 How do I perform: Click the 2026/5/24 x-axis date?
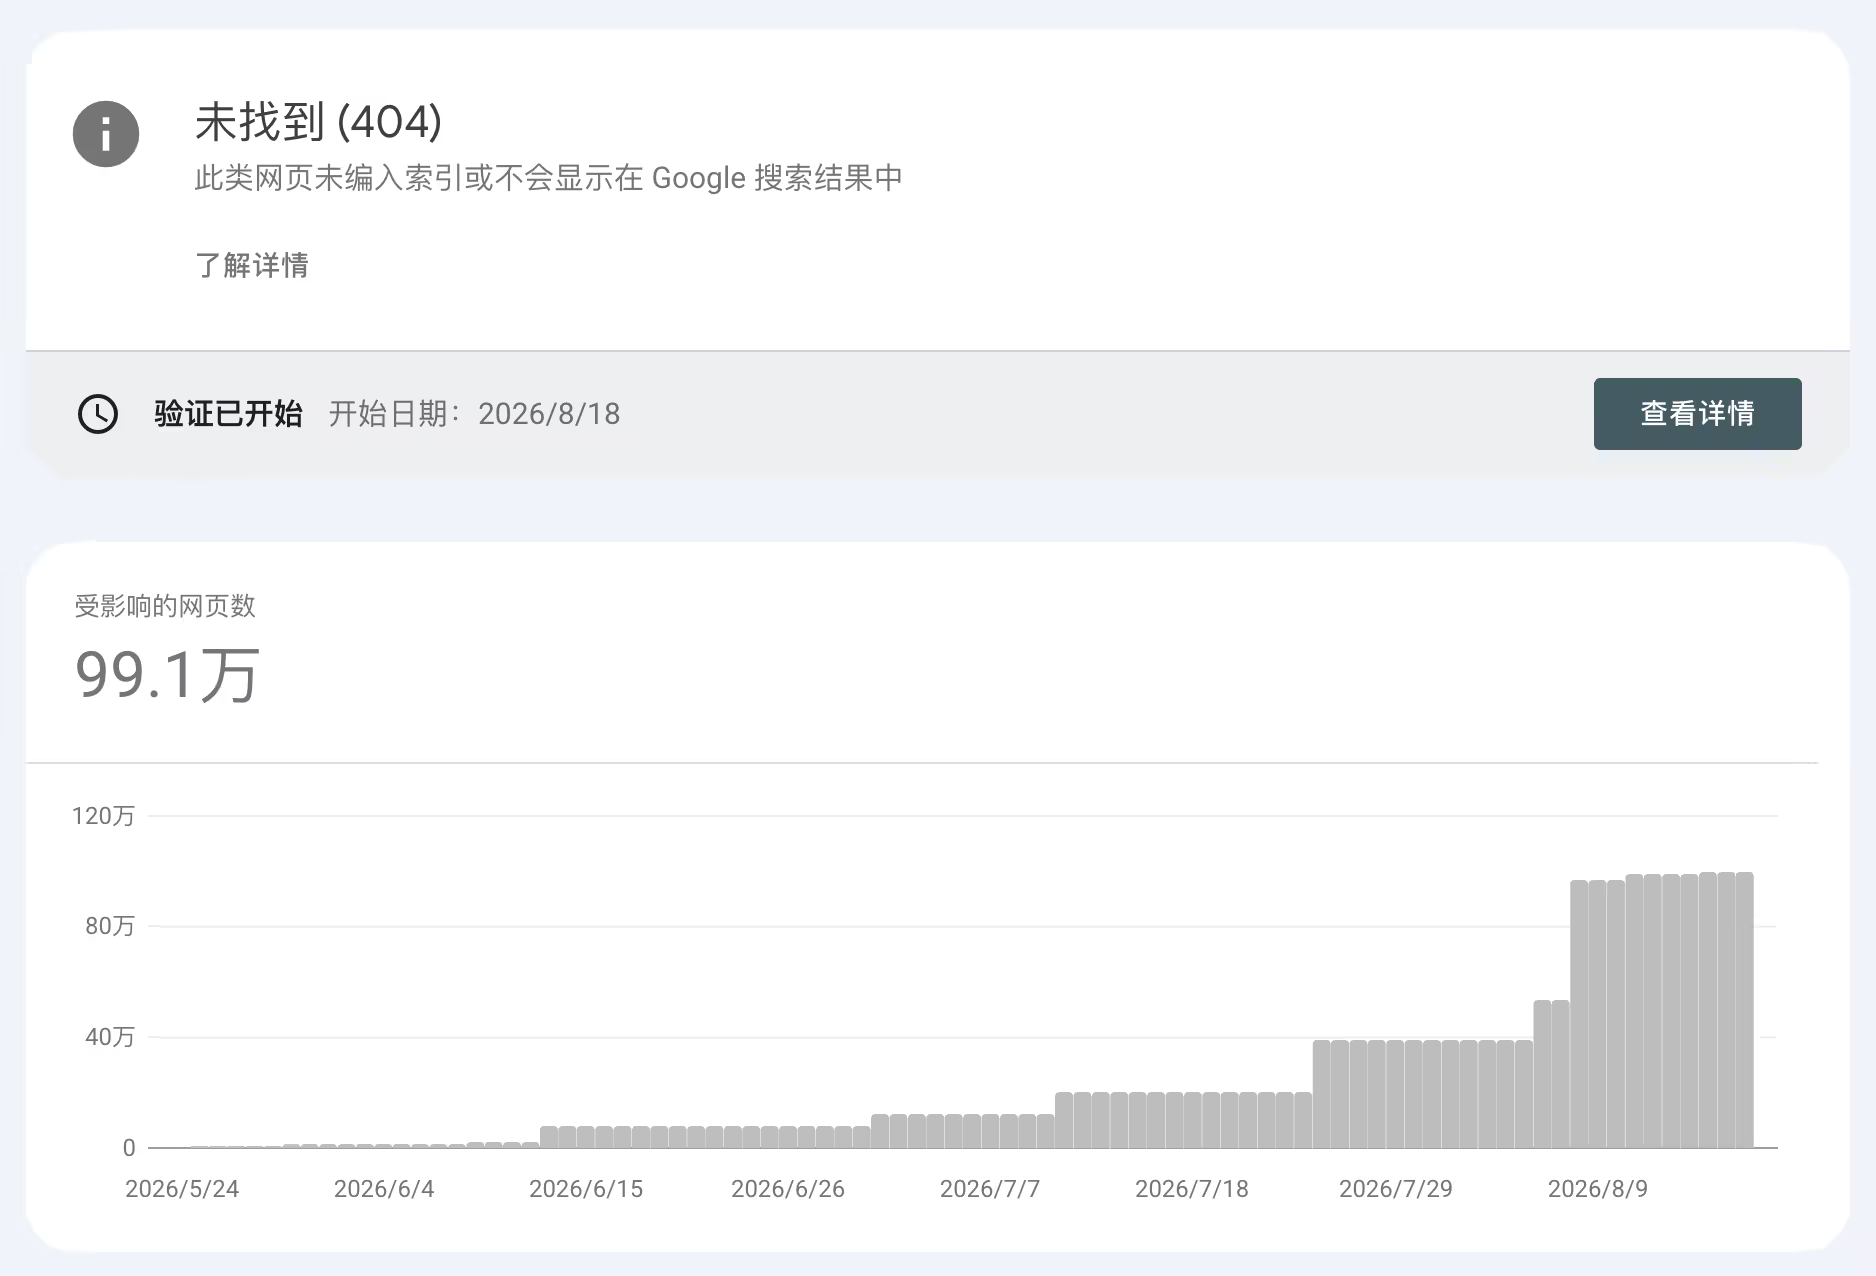[182, 1189]
